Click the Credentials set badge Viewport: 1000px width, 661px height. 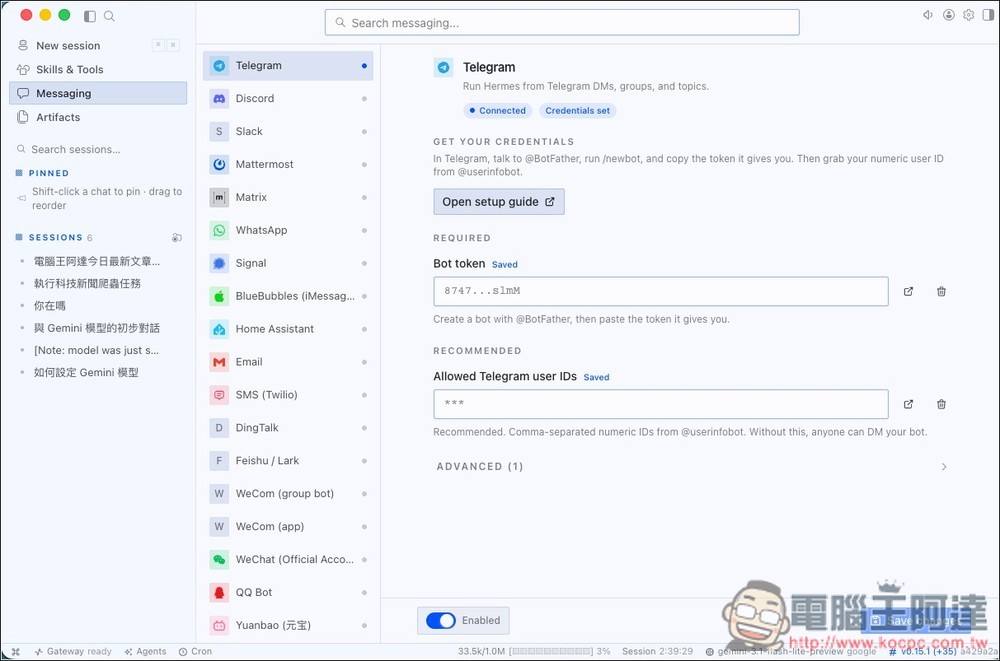coord(578,110)
